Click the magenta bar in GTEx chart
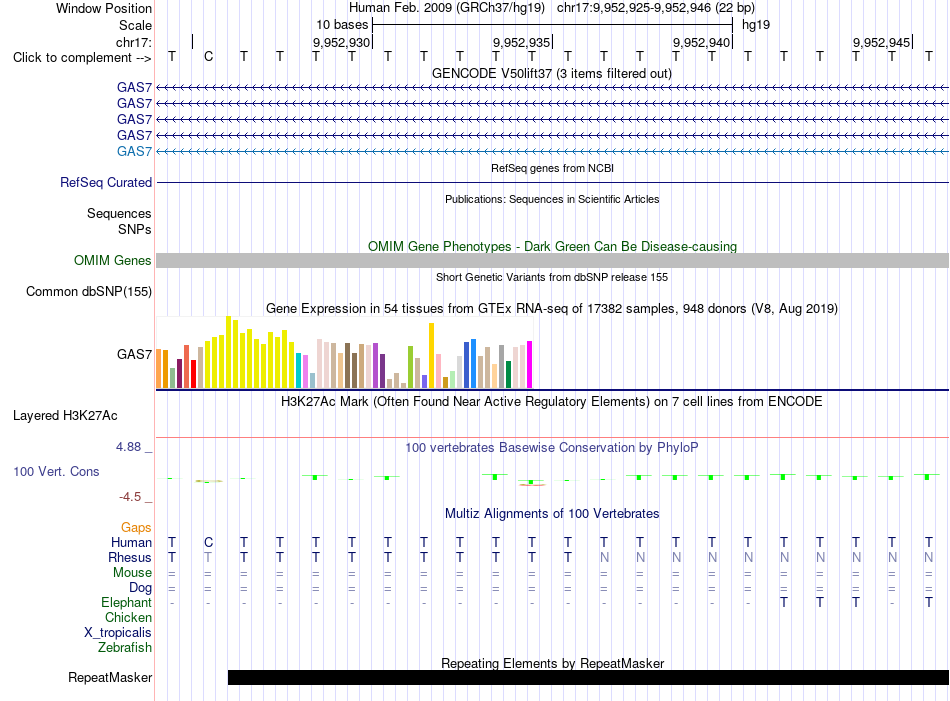 (530, 364)
